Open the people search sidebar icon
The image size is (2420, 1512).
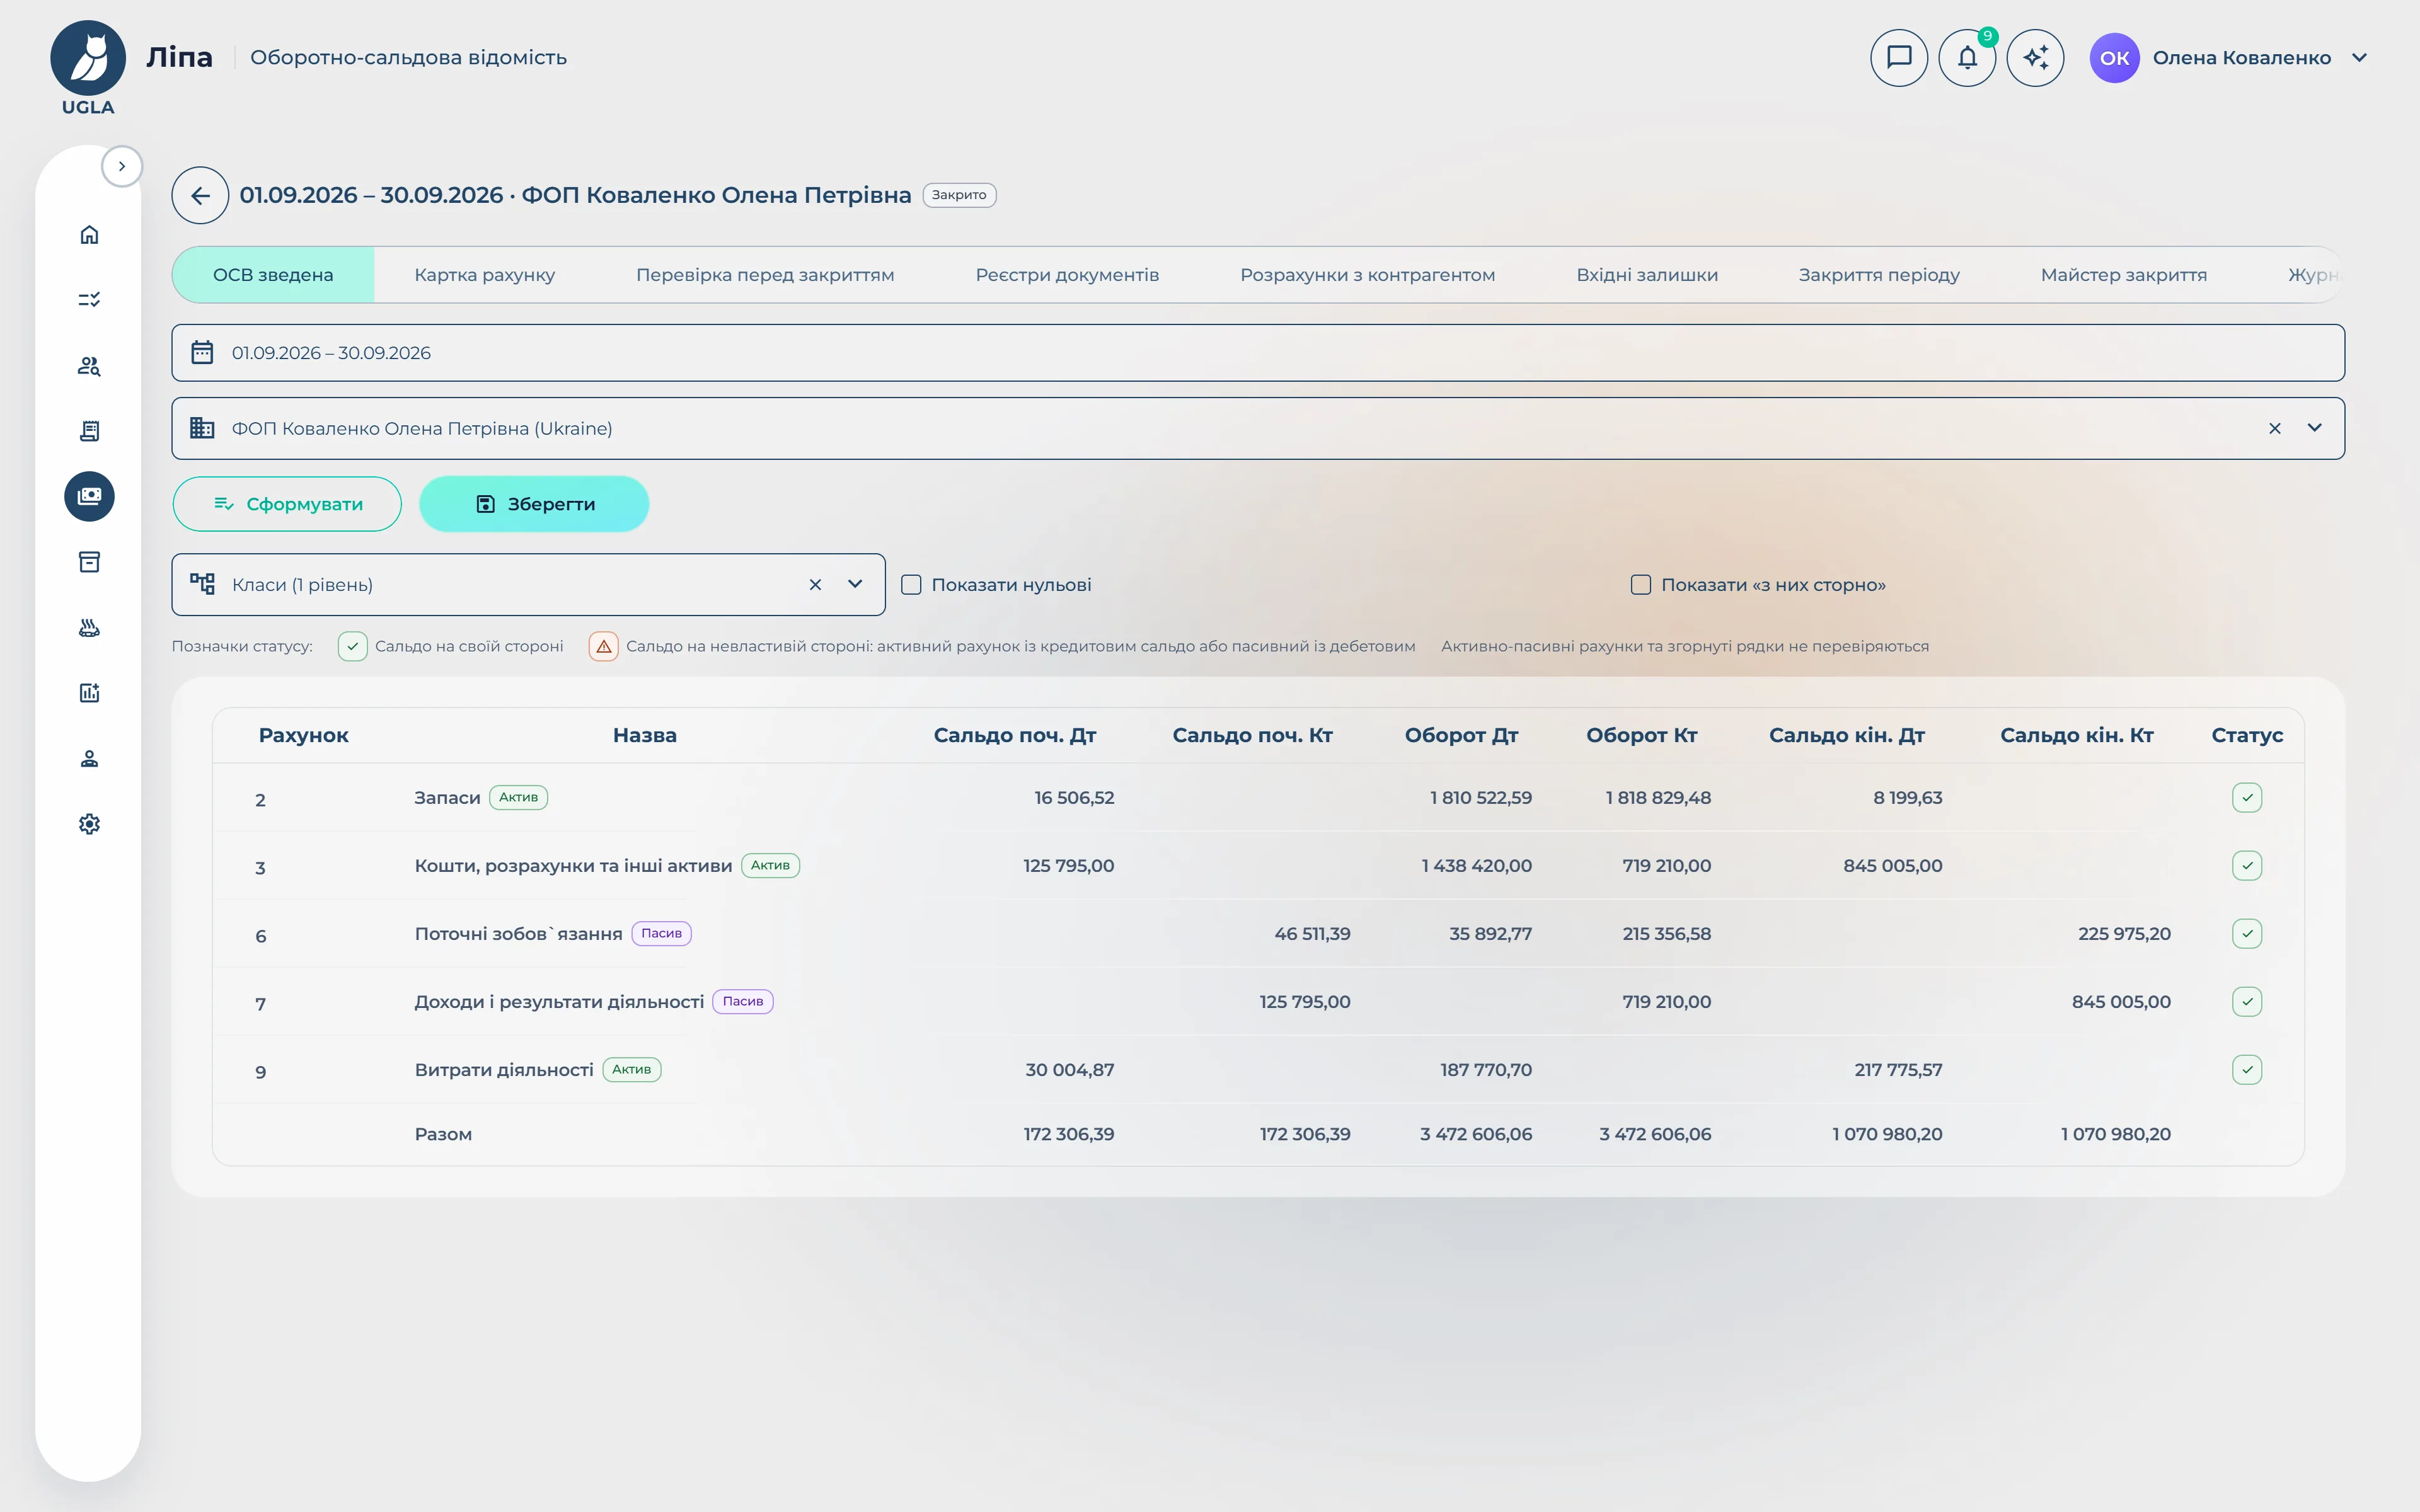[x=89, y=365]
